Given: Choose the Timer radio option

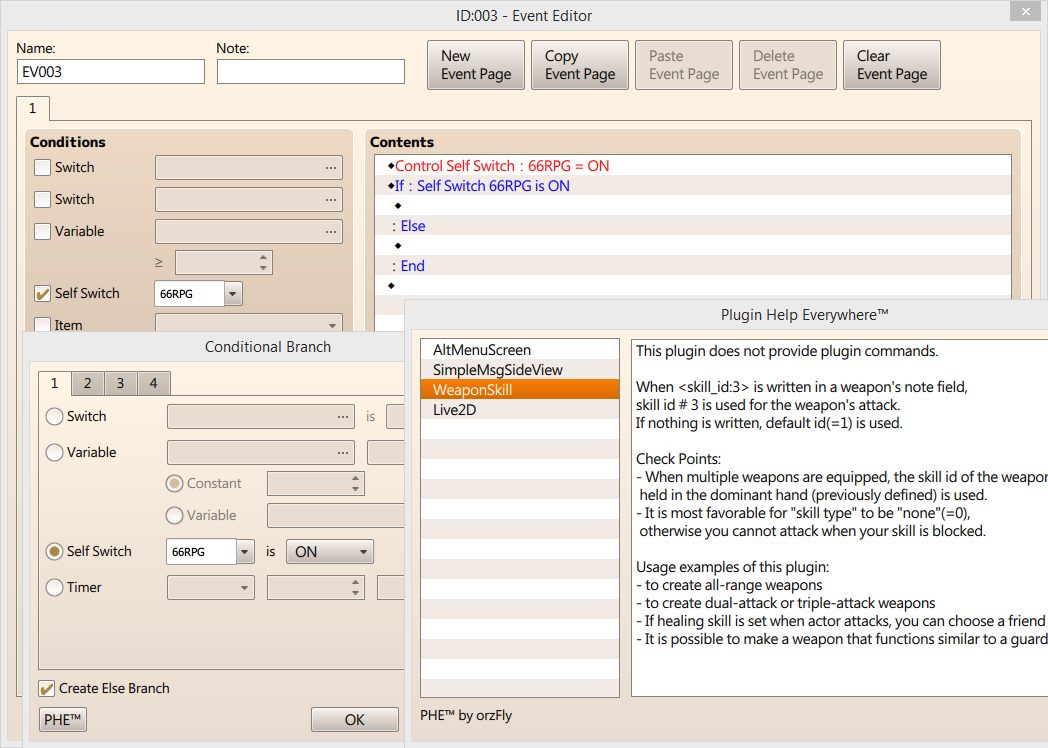Looking at the screenshot, I should (54, 588).
